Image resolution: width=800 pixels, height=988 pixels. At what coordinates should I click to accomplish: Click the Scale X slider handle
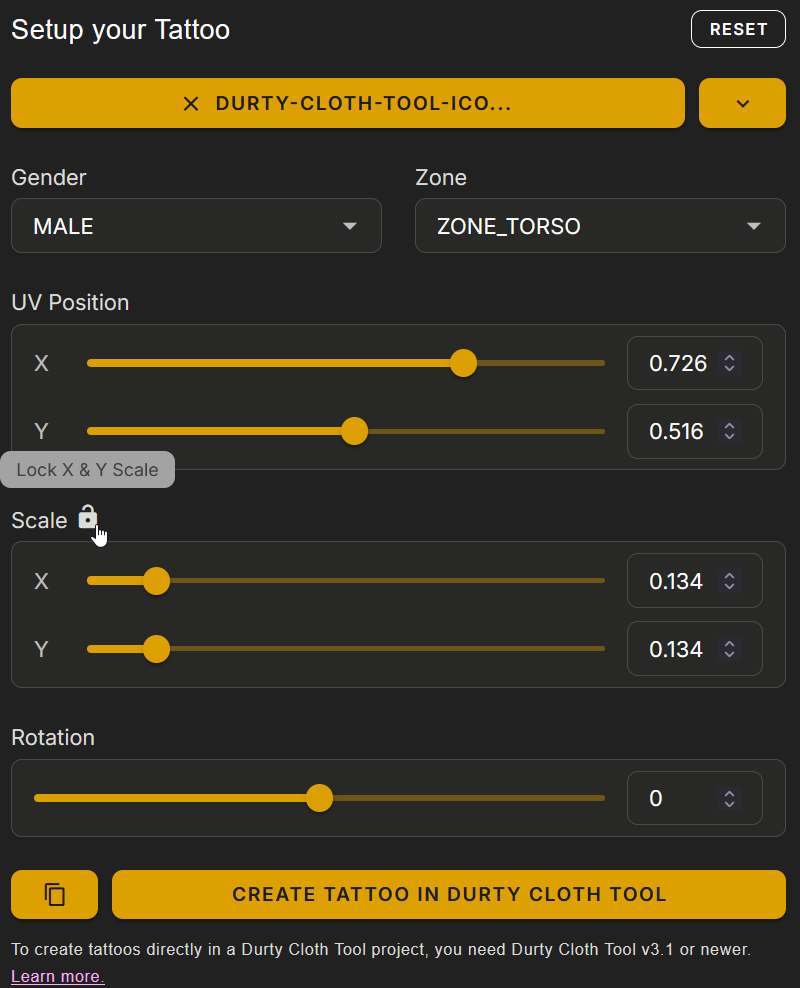click(x=156, y=581)
